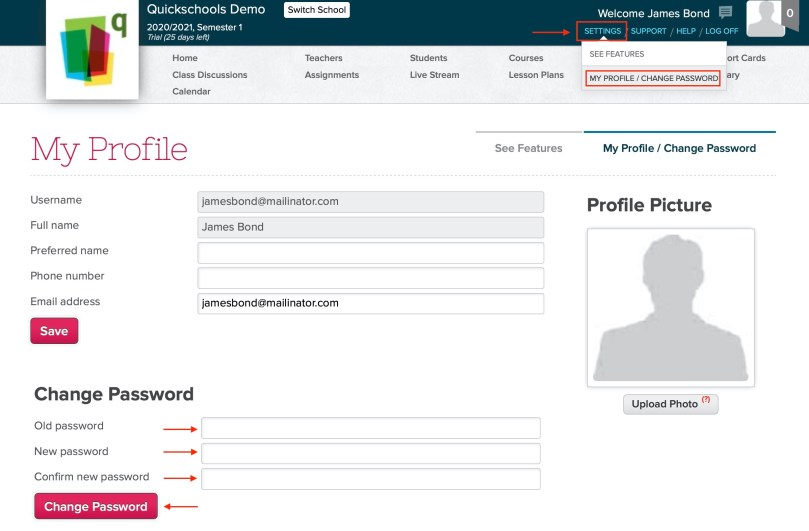Click the Email address field
The height and width of the screenshot is (531, 809).
pyautogui.click(x=370, y=303)
